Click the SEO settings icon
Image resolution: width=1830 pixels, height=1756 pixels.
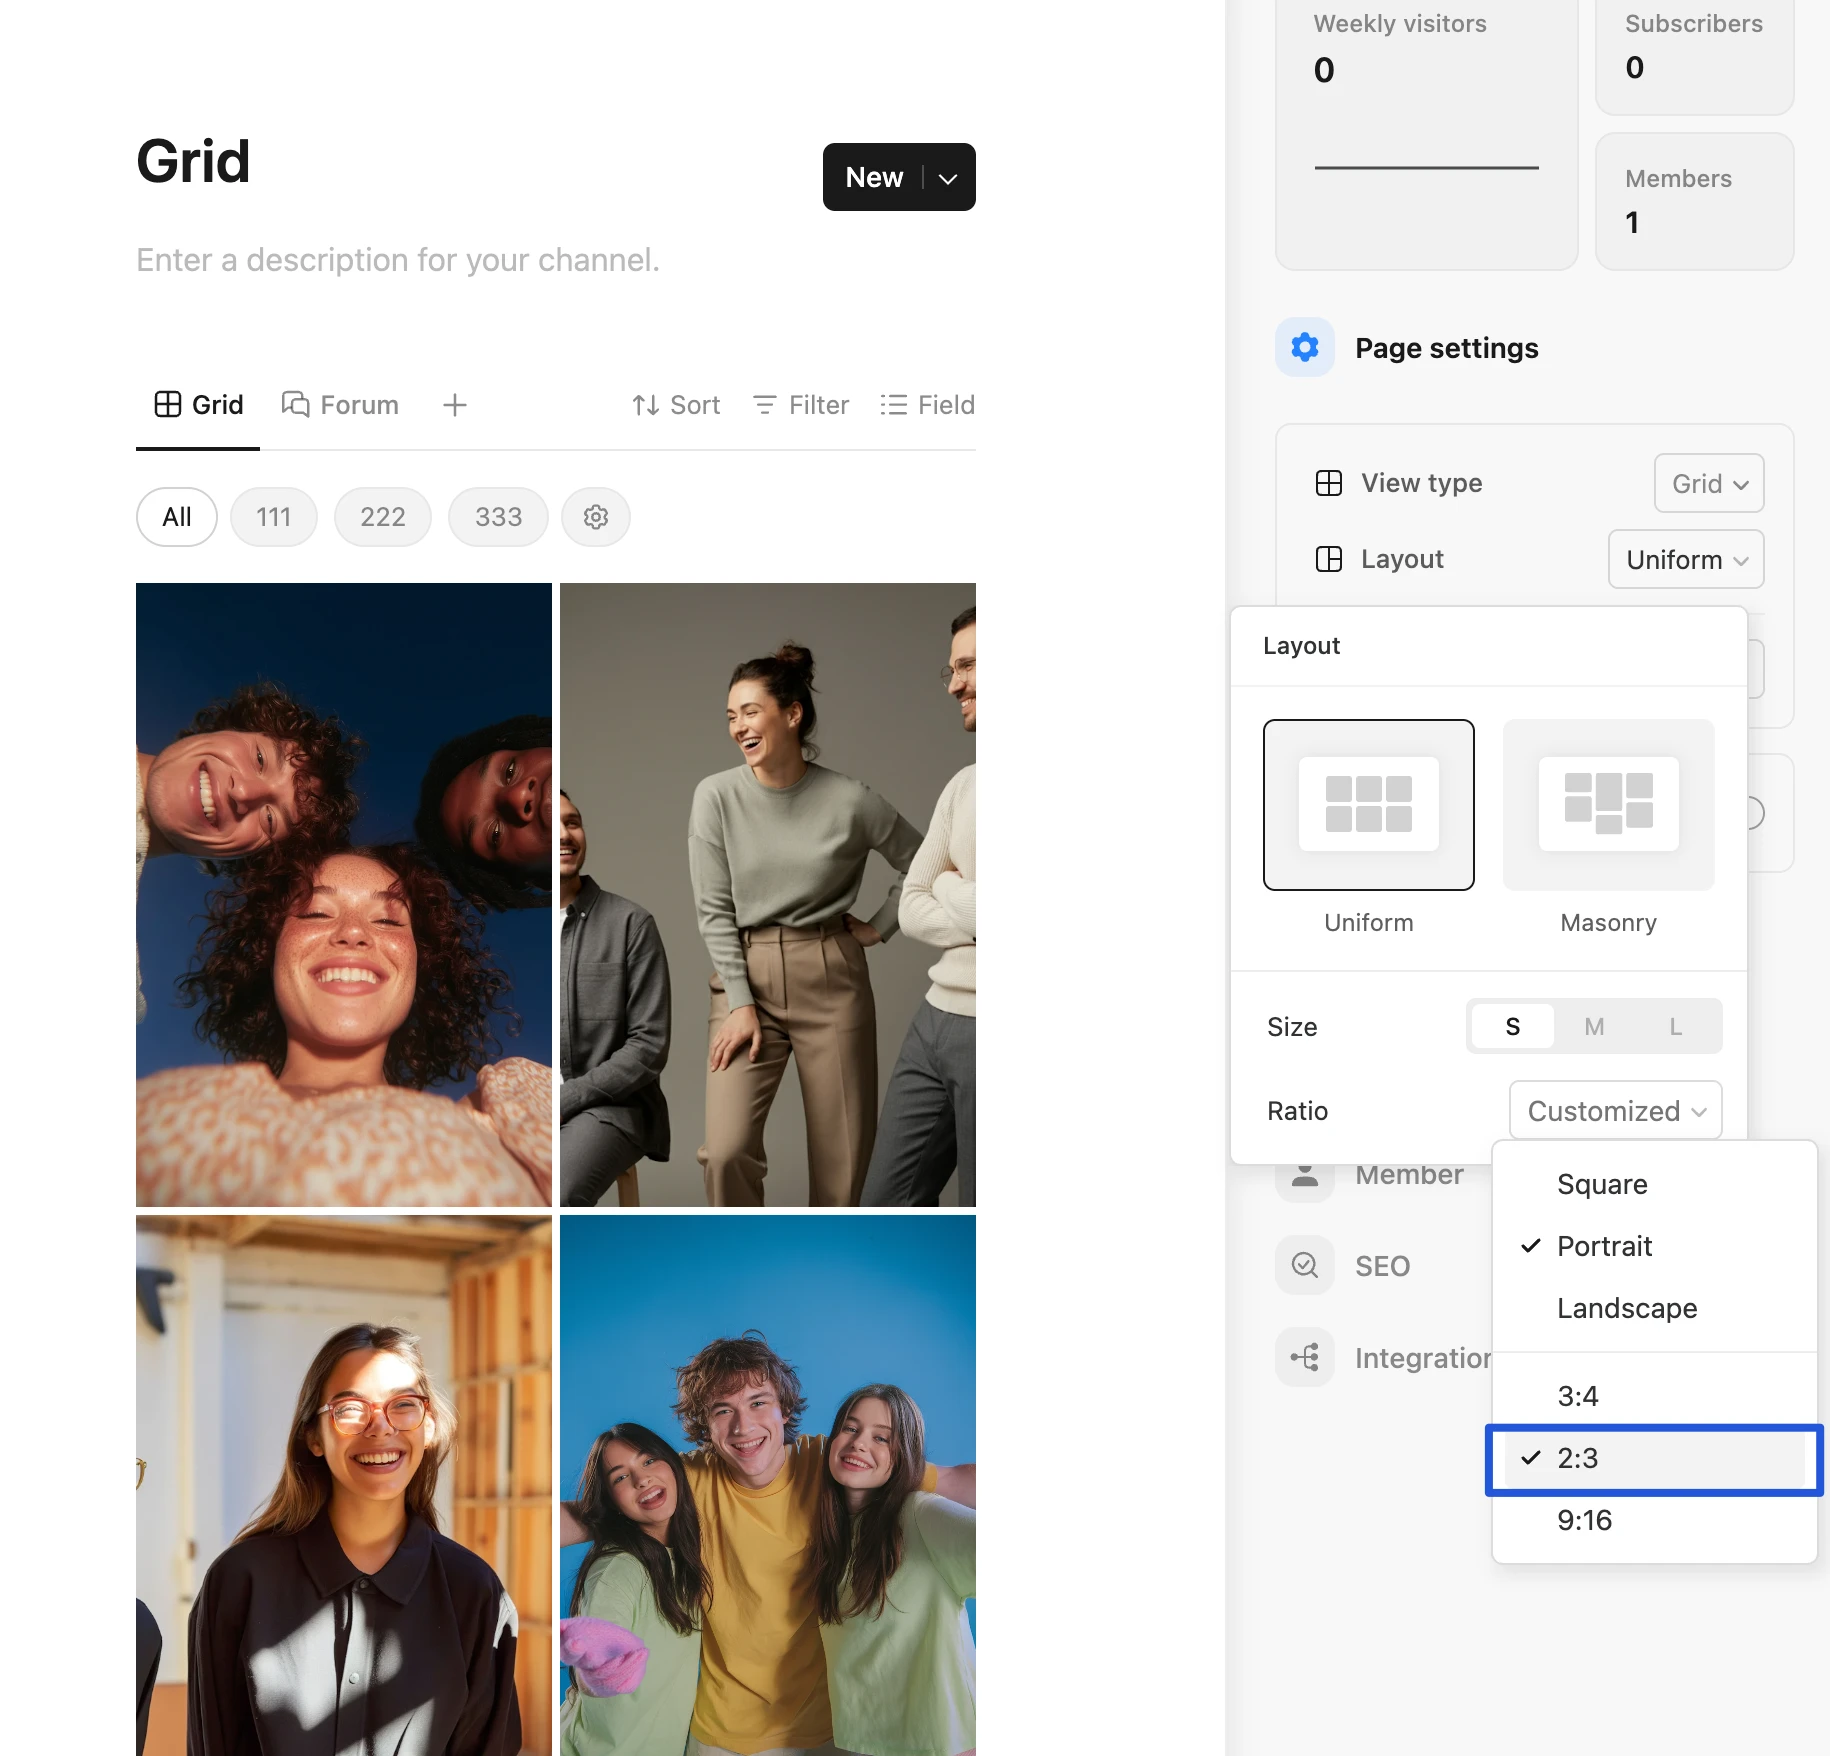[1304, 1265]
